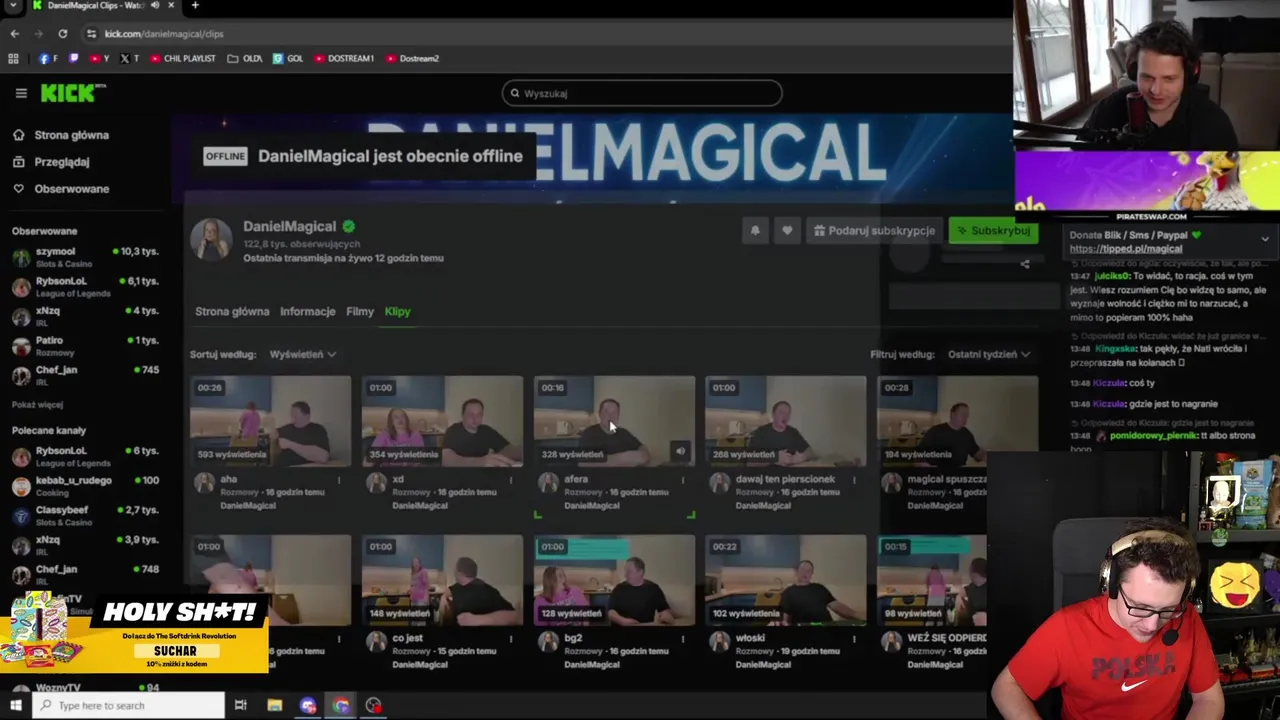1280x720 pixels.
Task: Go back with browser back arrow
Action: click(14, 33)
